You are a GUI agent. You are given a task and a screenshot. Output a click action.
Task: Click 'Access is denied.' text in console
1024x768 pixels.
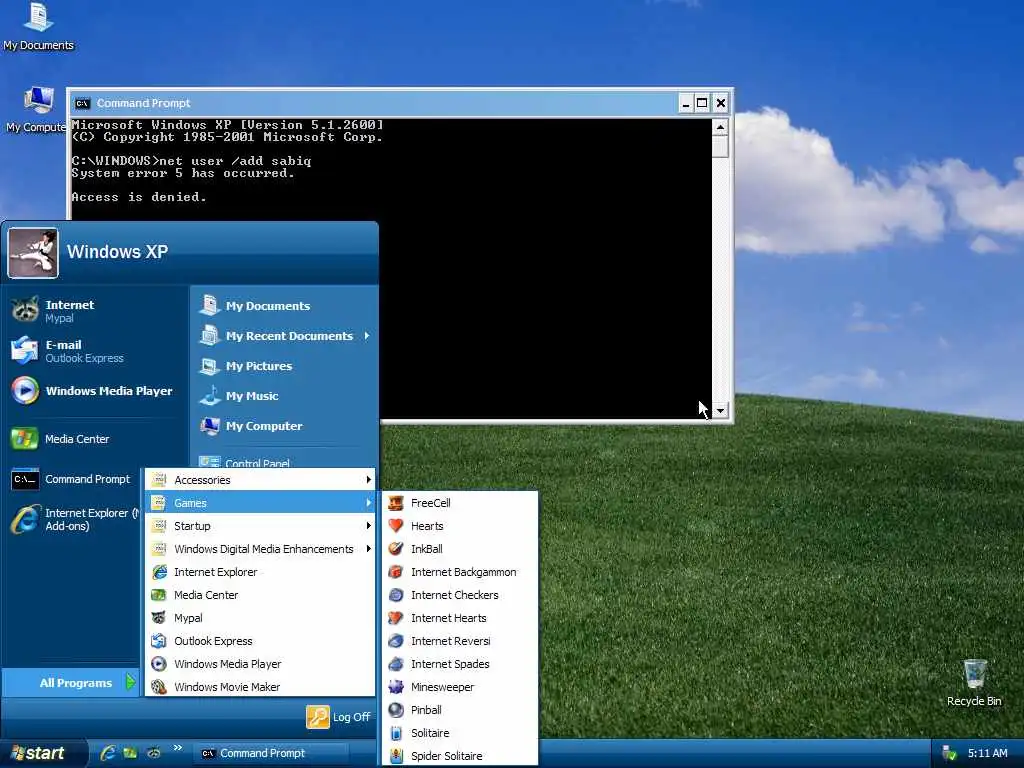pos(138,197)
